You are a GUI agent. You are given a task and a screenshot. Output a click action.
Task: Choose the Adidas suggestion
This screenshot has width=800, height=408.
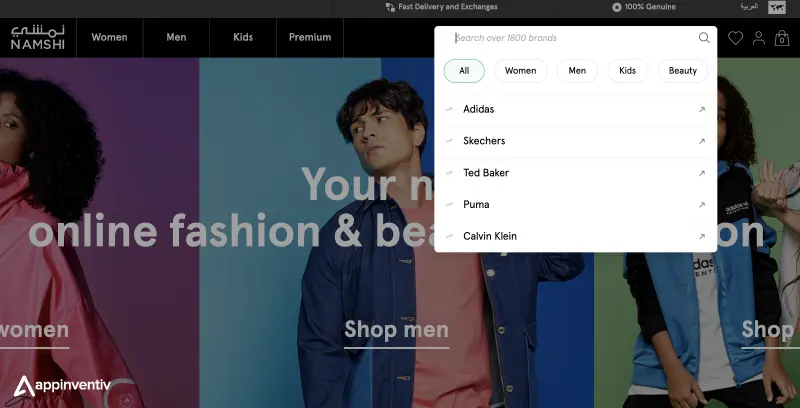(x=576, y=109)
